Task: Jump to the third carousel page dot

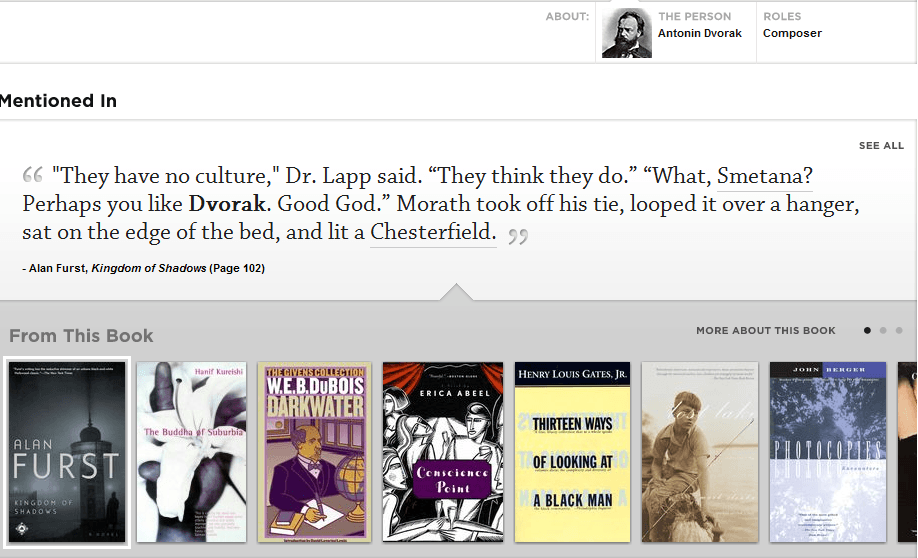Action: click(x=899, y=331)
